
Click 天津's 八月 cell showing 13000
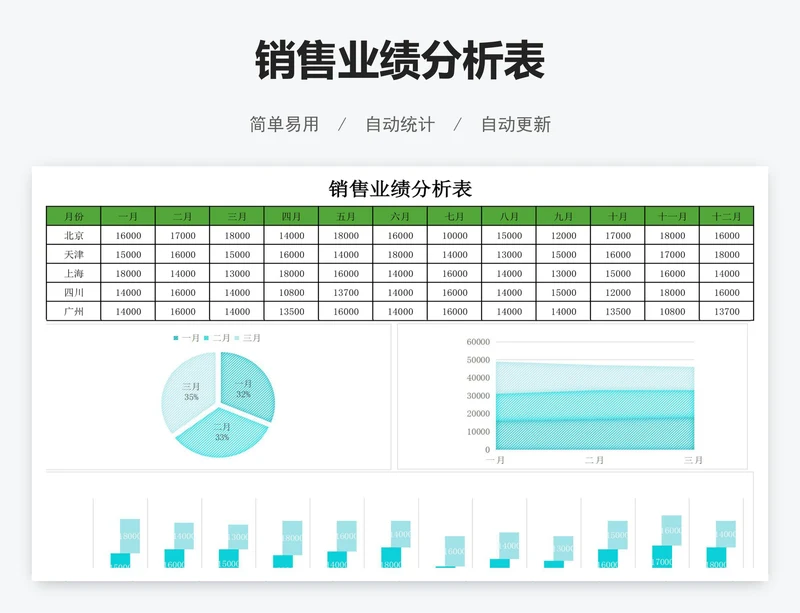509,254
